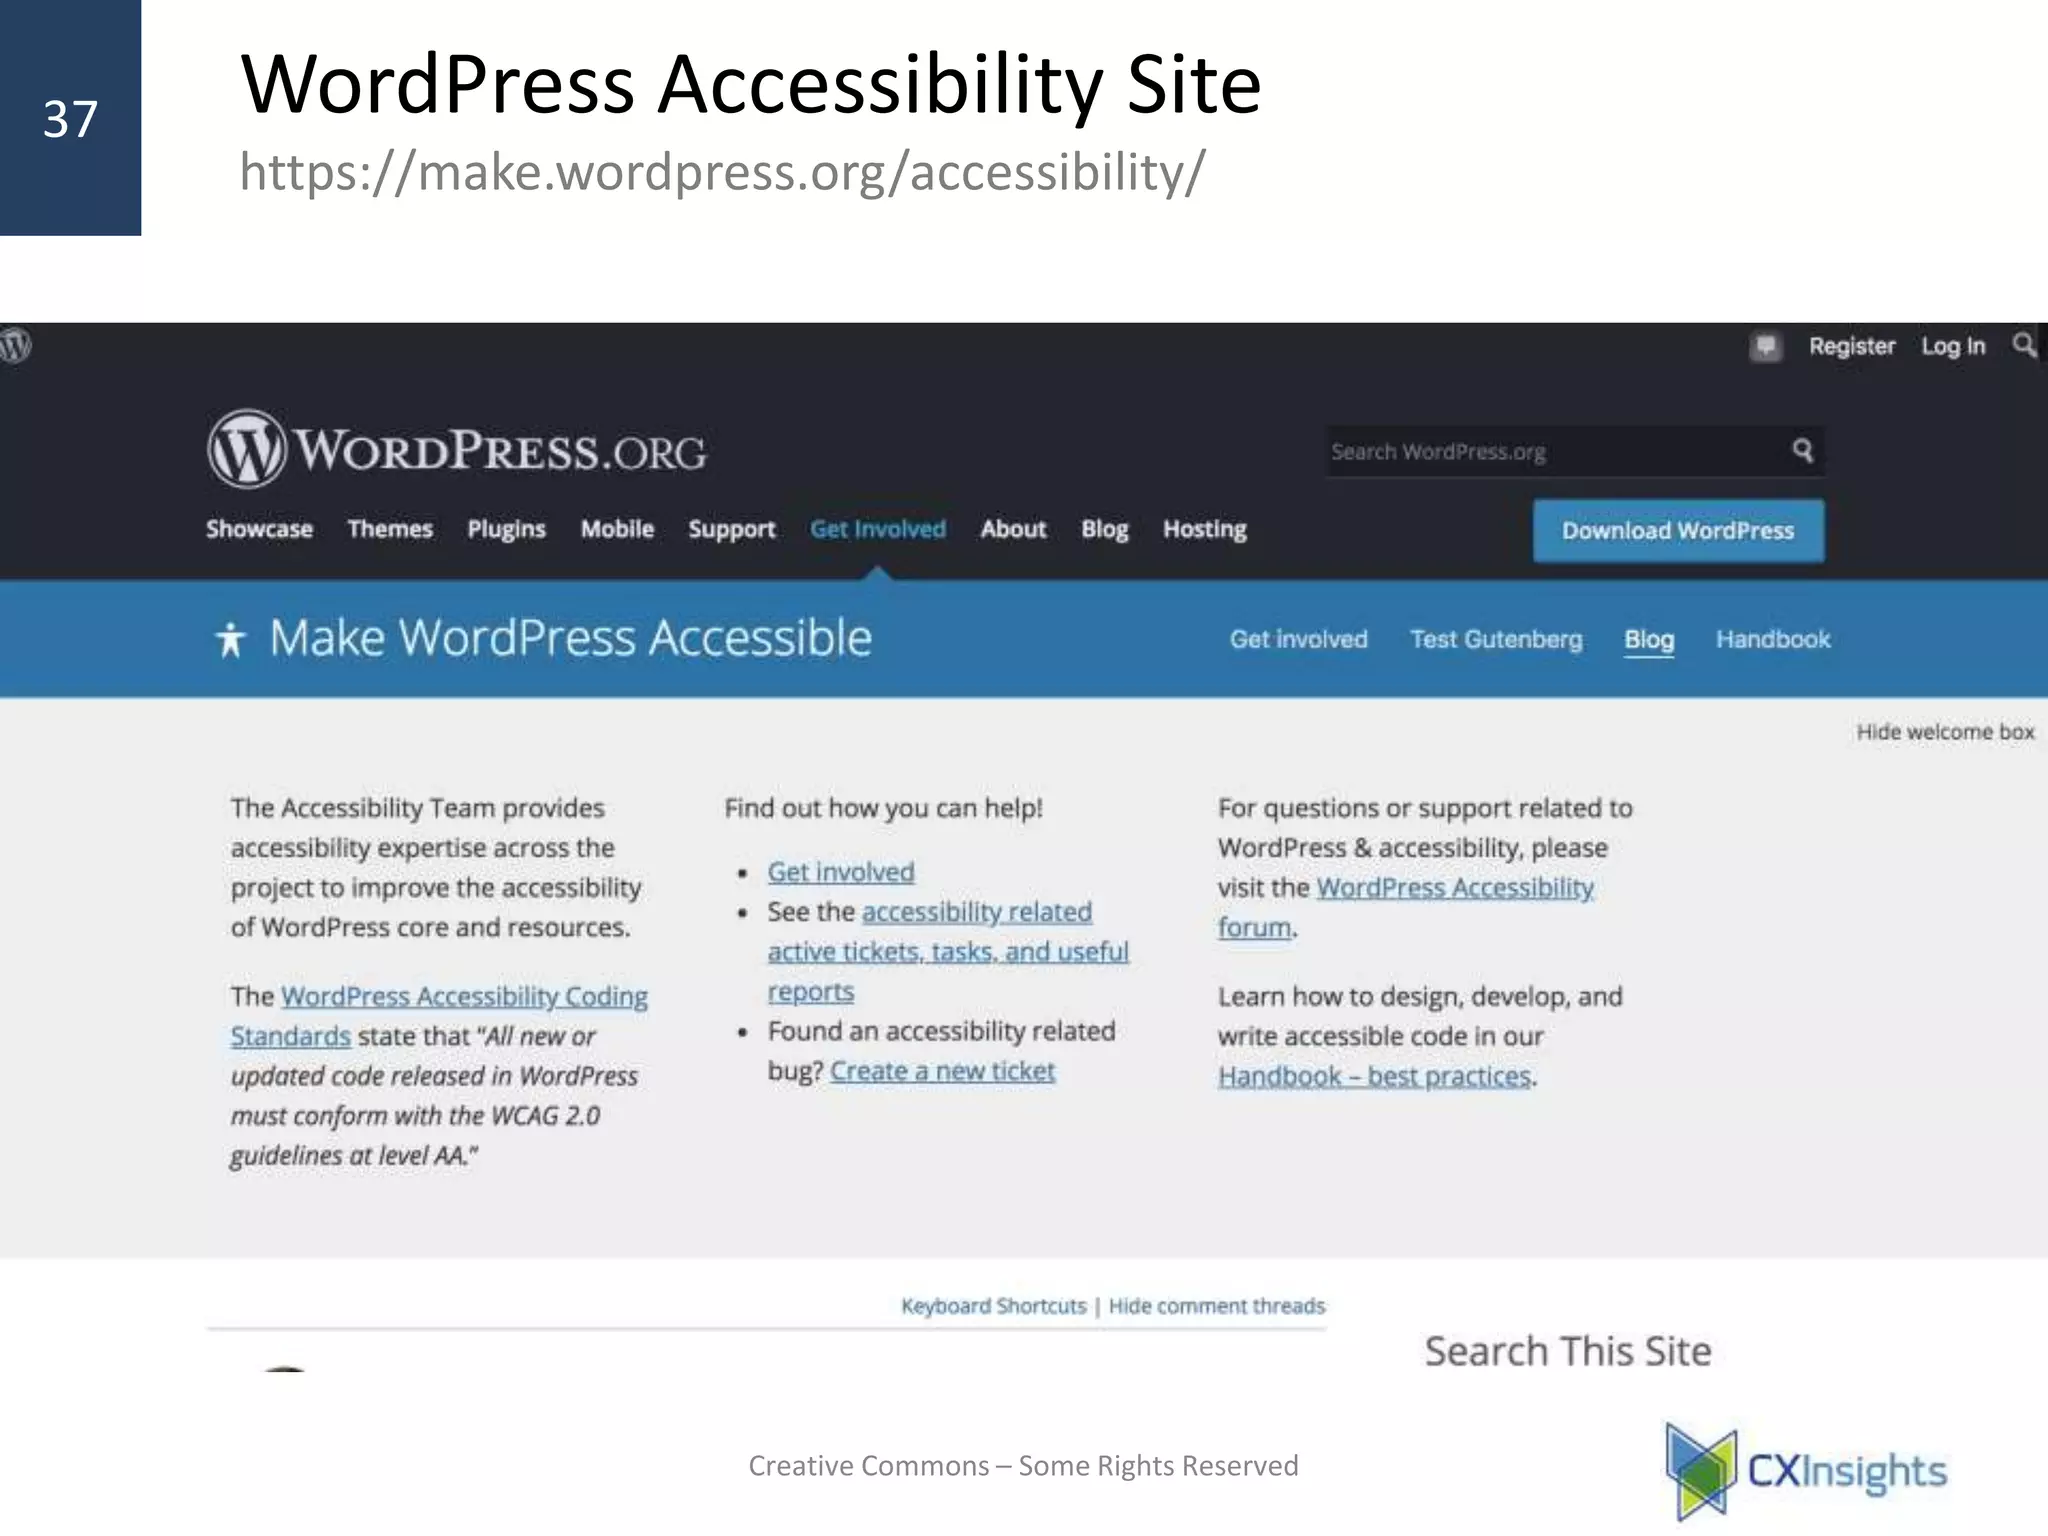The width and height of the screenshot is (2048, 1536).
Task: Open the Hosting menu item
Action: (1205, 530)
